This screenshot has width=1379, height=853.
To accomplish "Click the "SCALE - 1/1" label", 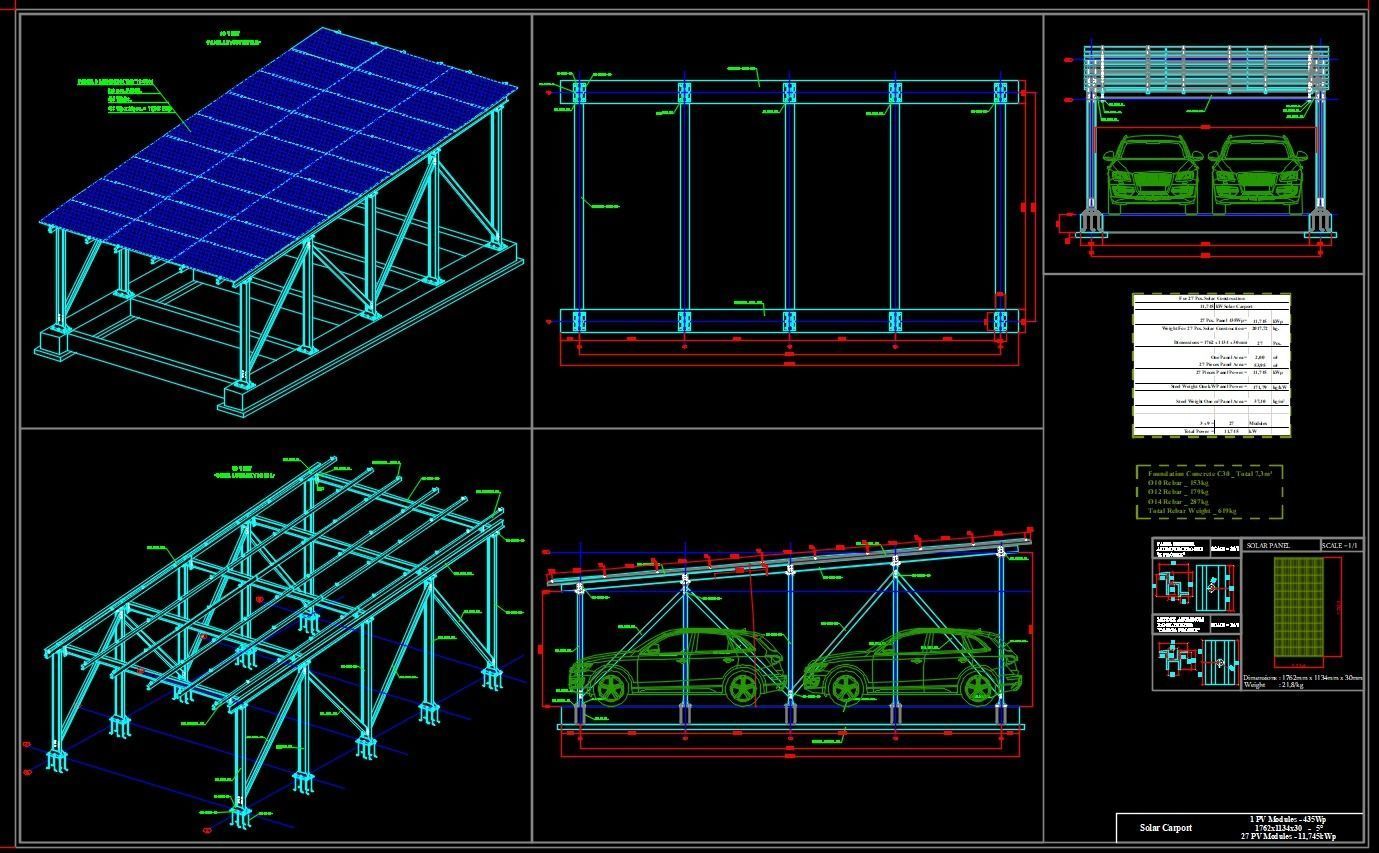I will pos(1340,545).
